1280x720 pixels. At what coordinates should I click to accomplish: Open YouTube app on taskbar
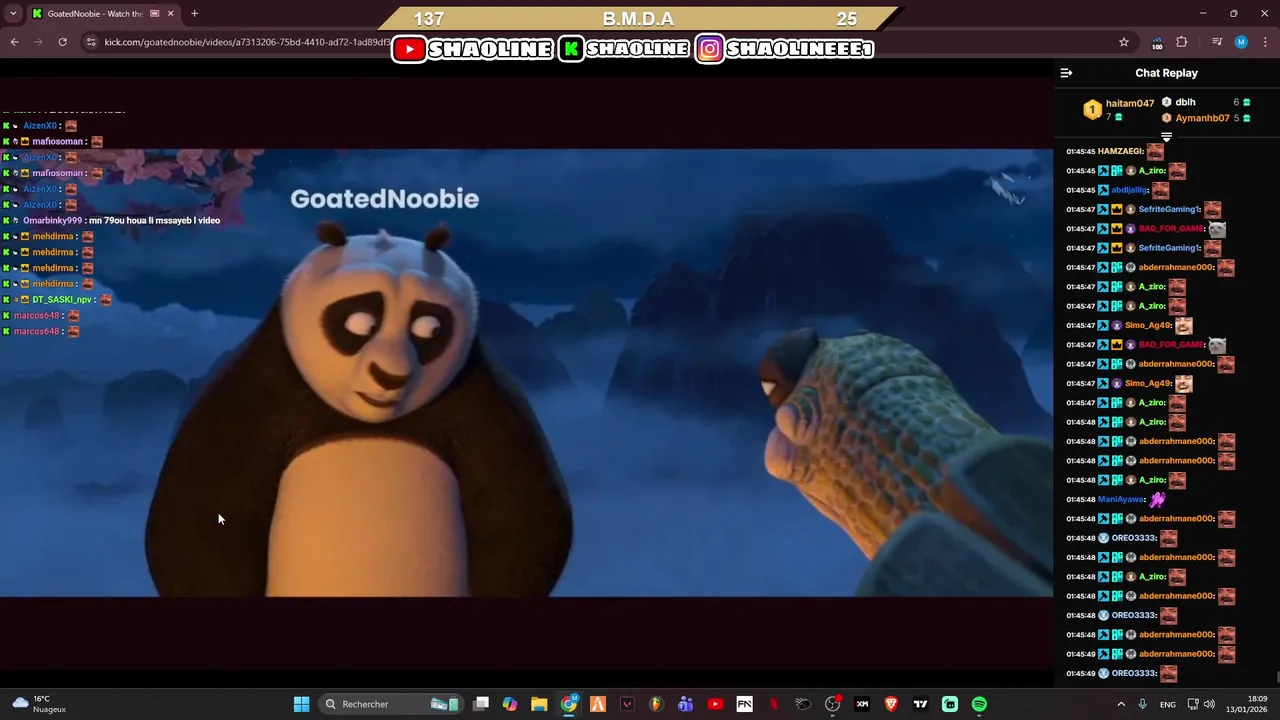coord(715,704)
